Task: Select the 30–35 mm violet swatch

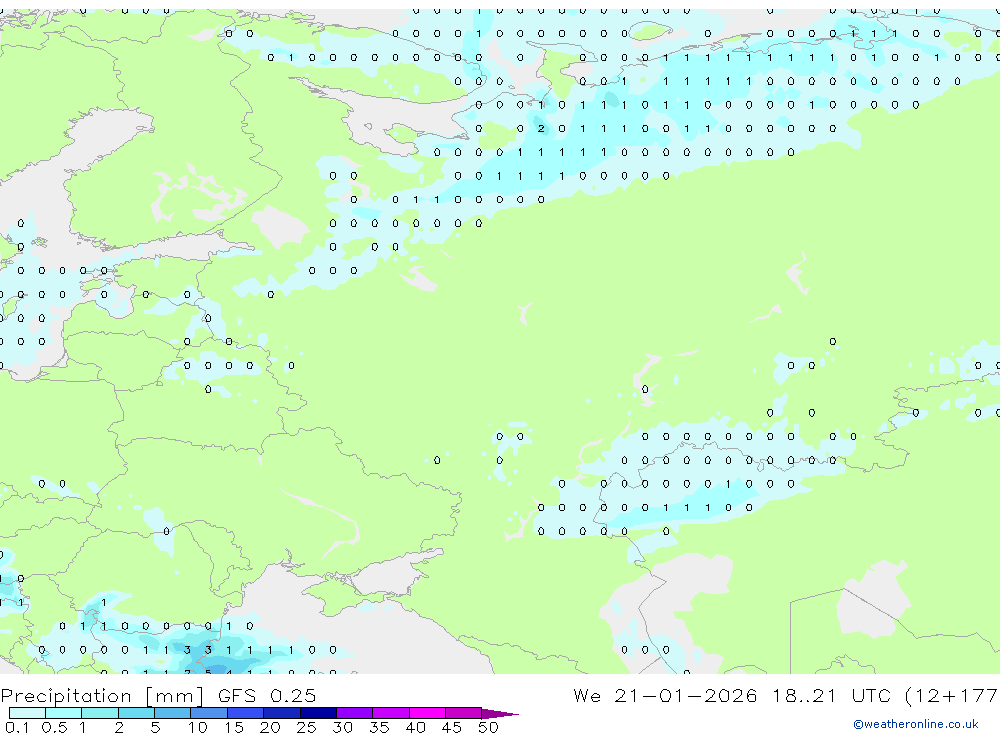Action: (x=355, y=713)
